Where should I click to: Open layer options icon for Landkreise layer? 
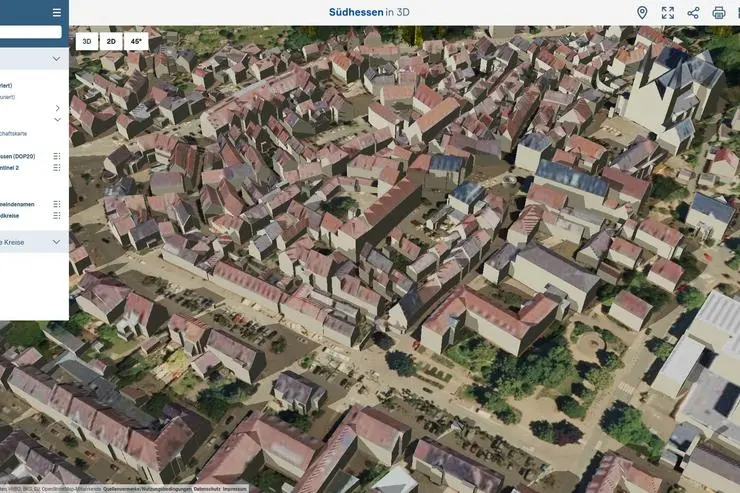pos(57,216)
